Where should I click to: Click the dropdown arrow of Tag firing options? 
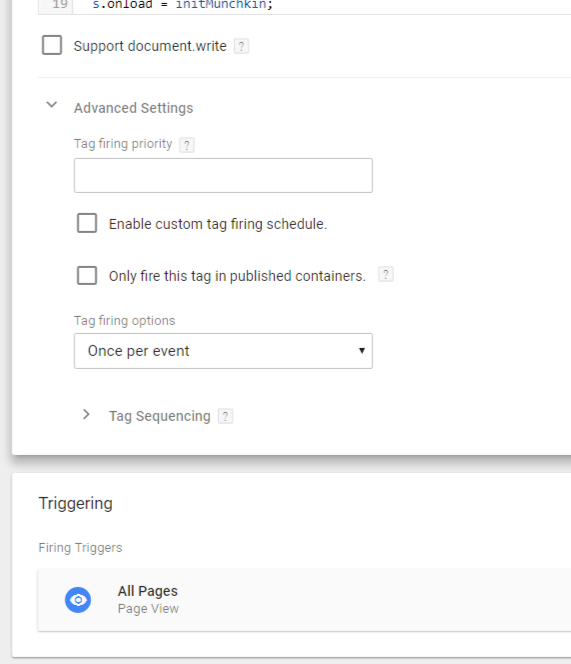click(x=362, y=351)
